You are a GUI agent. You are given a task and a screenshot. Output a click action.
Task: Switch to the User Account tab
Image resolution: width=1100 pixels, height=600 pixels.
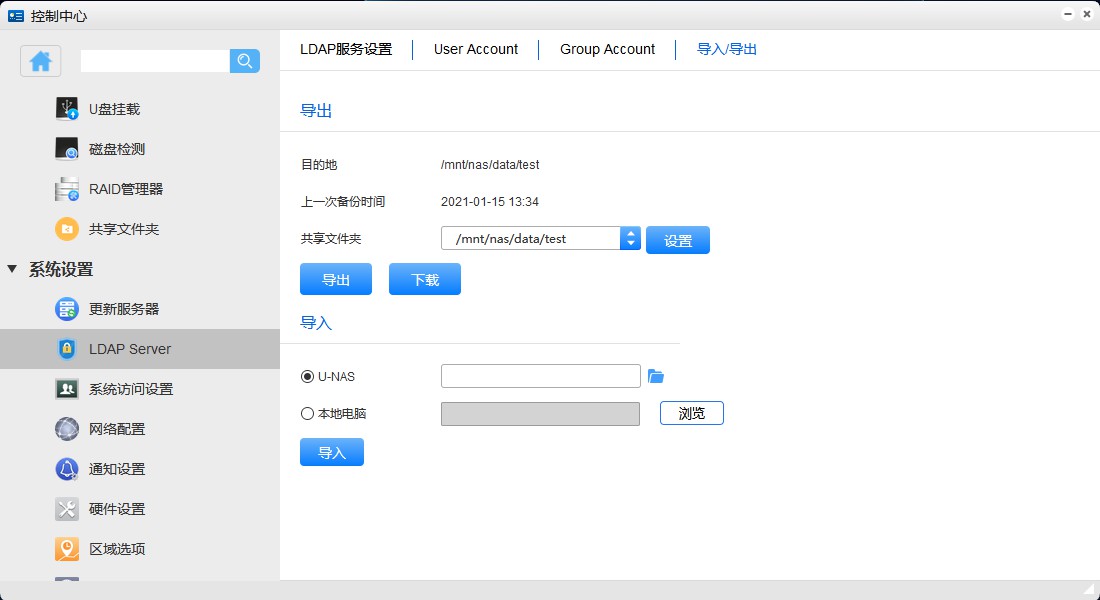point(476,49)
